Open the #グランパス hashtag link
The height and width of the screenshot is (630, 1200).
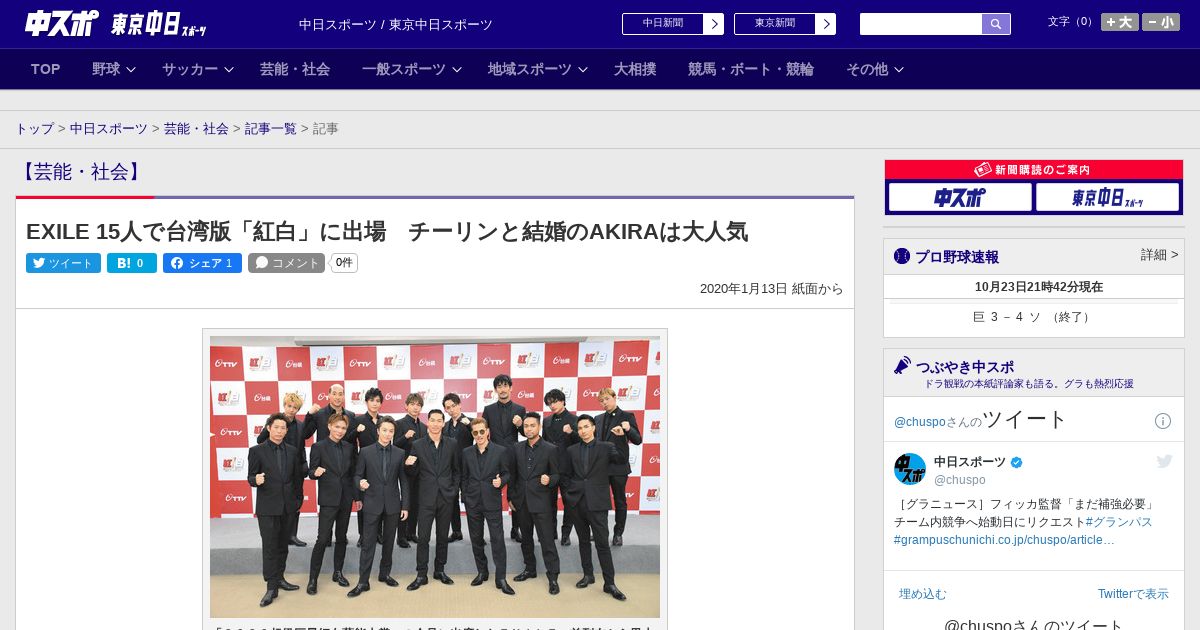pos(1119,522)
